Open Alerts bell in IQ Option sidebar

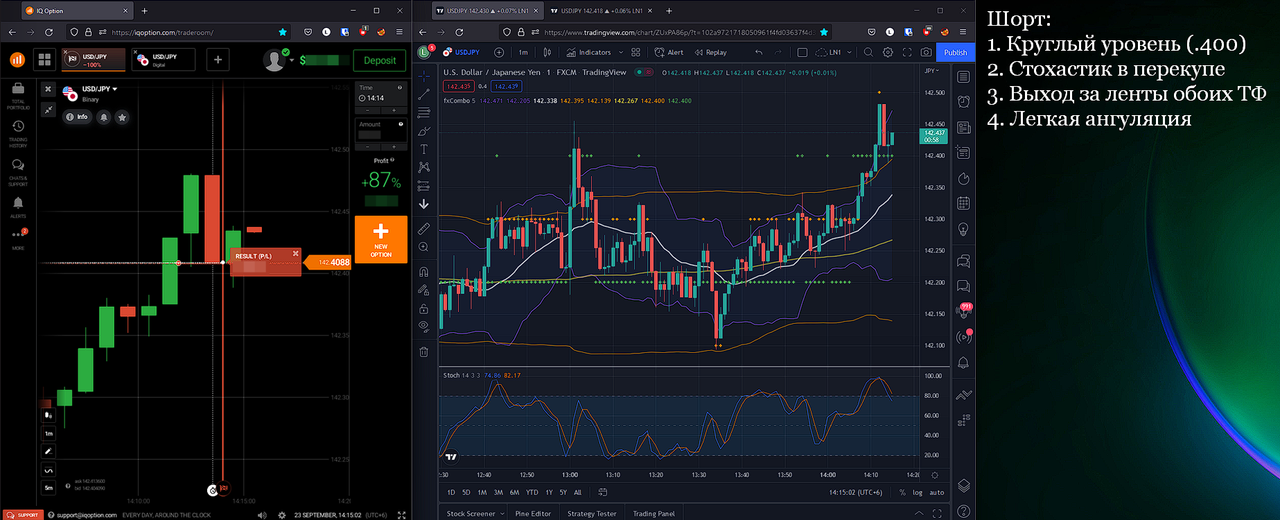(18, 206)
